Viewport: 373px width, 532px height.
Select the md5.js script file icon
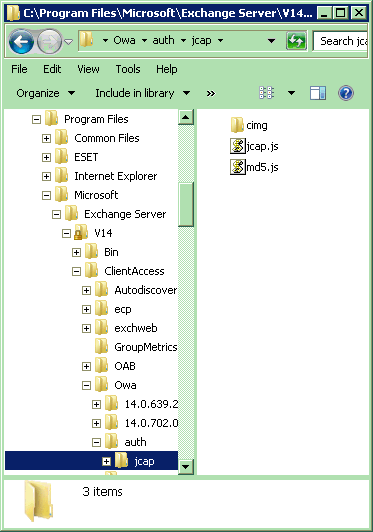pyautogui.click(x=237, y=167)
